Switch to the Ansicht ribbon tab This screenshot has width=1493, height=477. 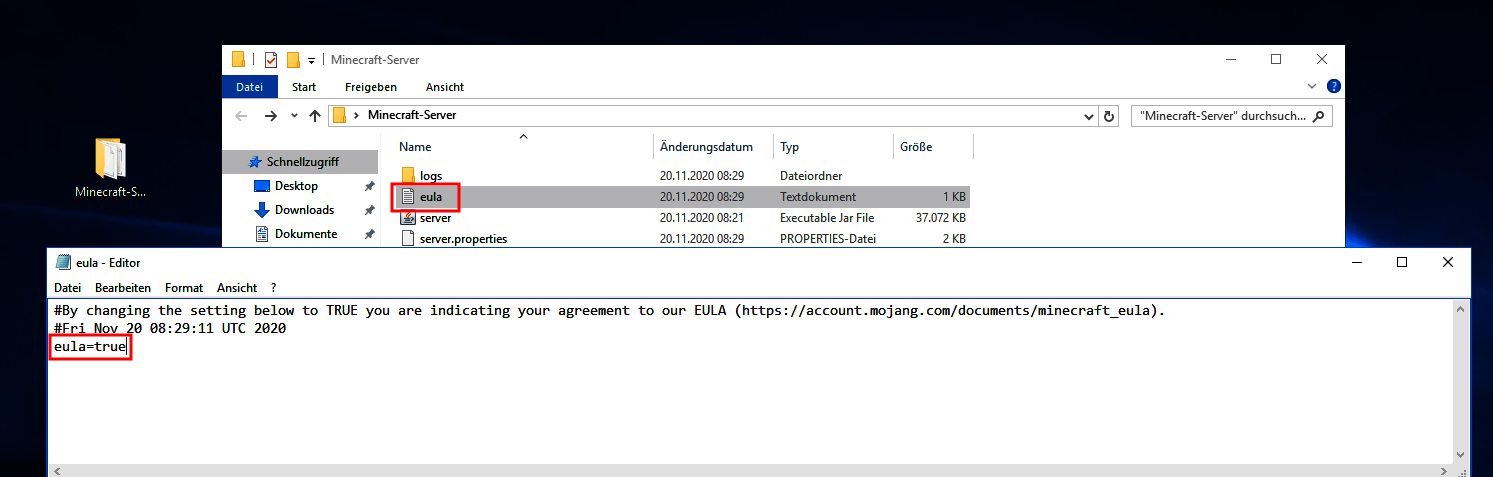coord(444,87)
